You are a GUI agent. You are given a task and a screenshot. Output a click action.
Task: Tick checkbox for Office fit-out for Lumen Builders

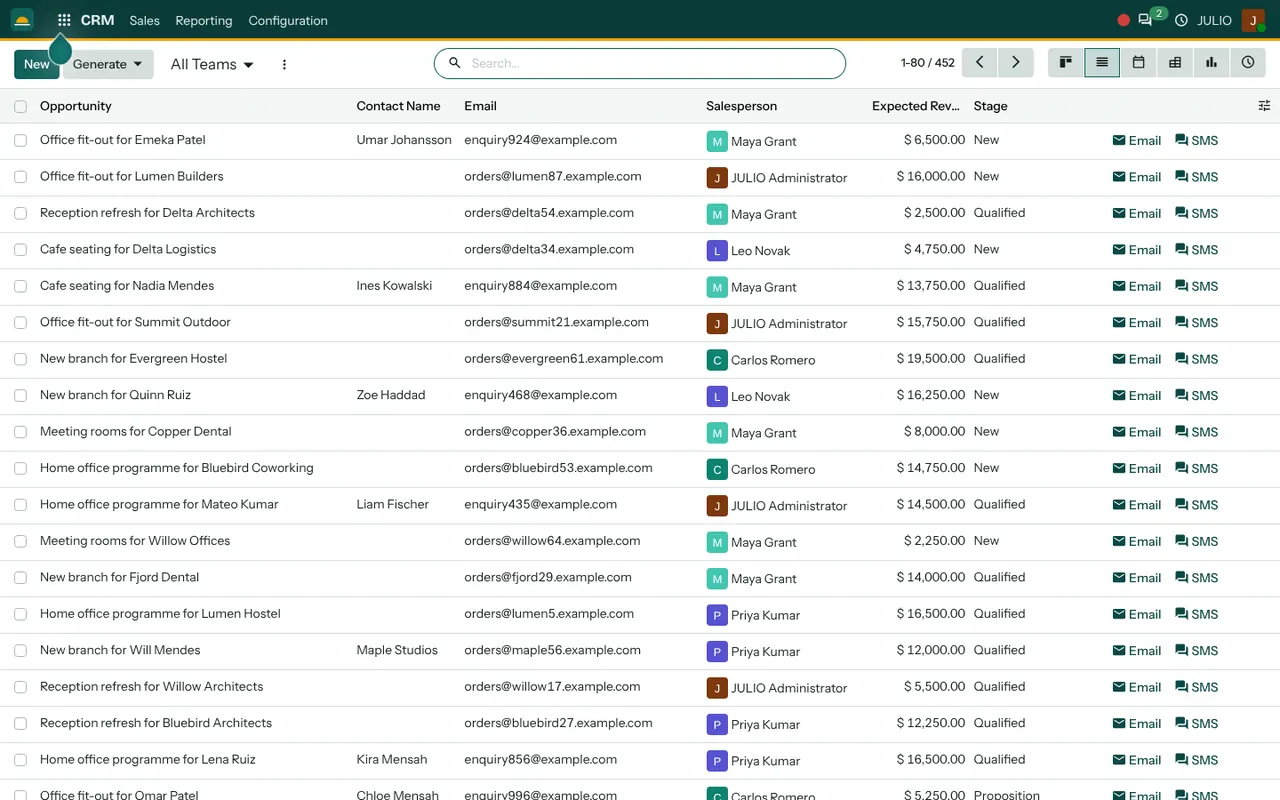click(x=21, y=177)
